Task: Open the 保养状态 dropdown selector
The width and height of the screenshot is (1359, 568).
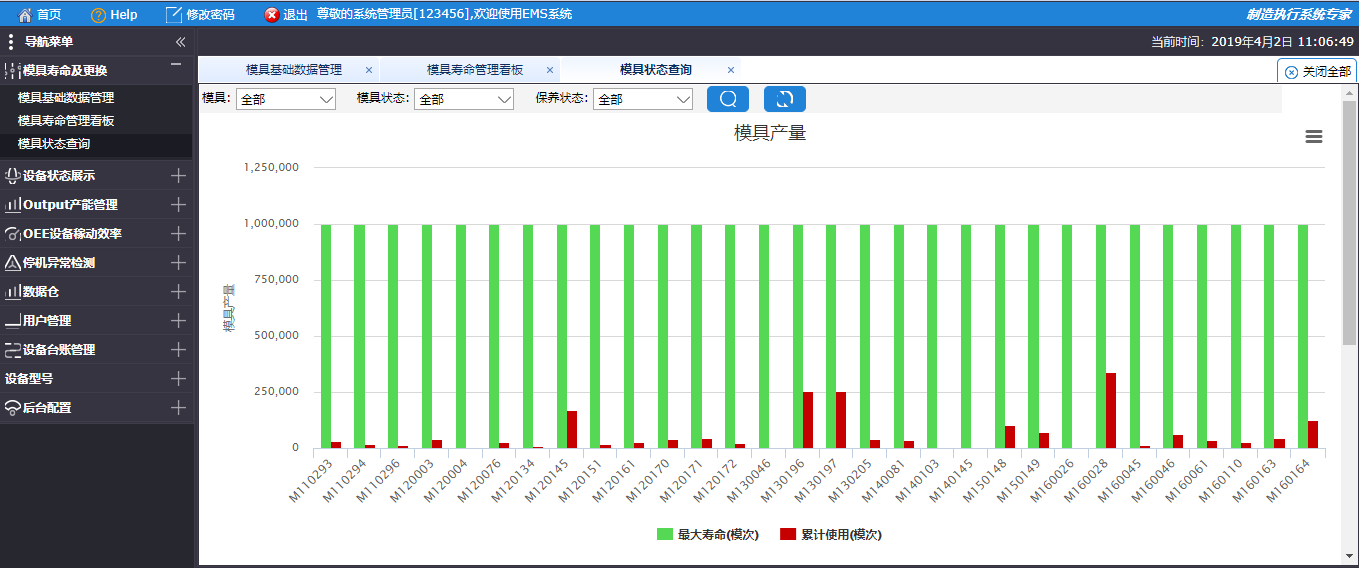Action: (642, 99)
